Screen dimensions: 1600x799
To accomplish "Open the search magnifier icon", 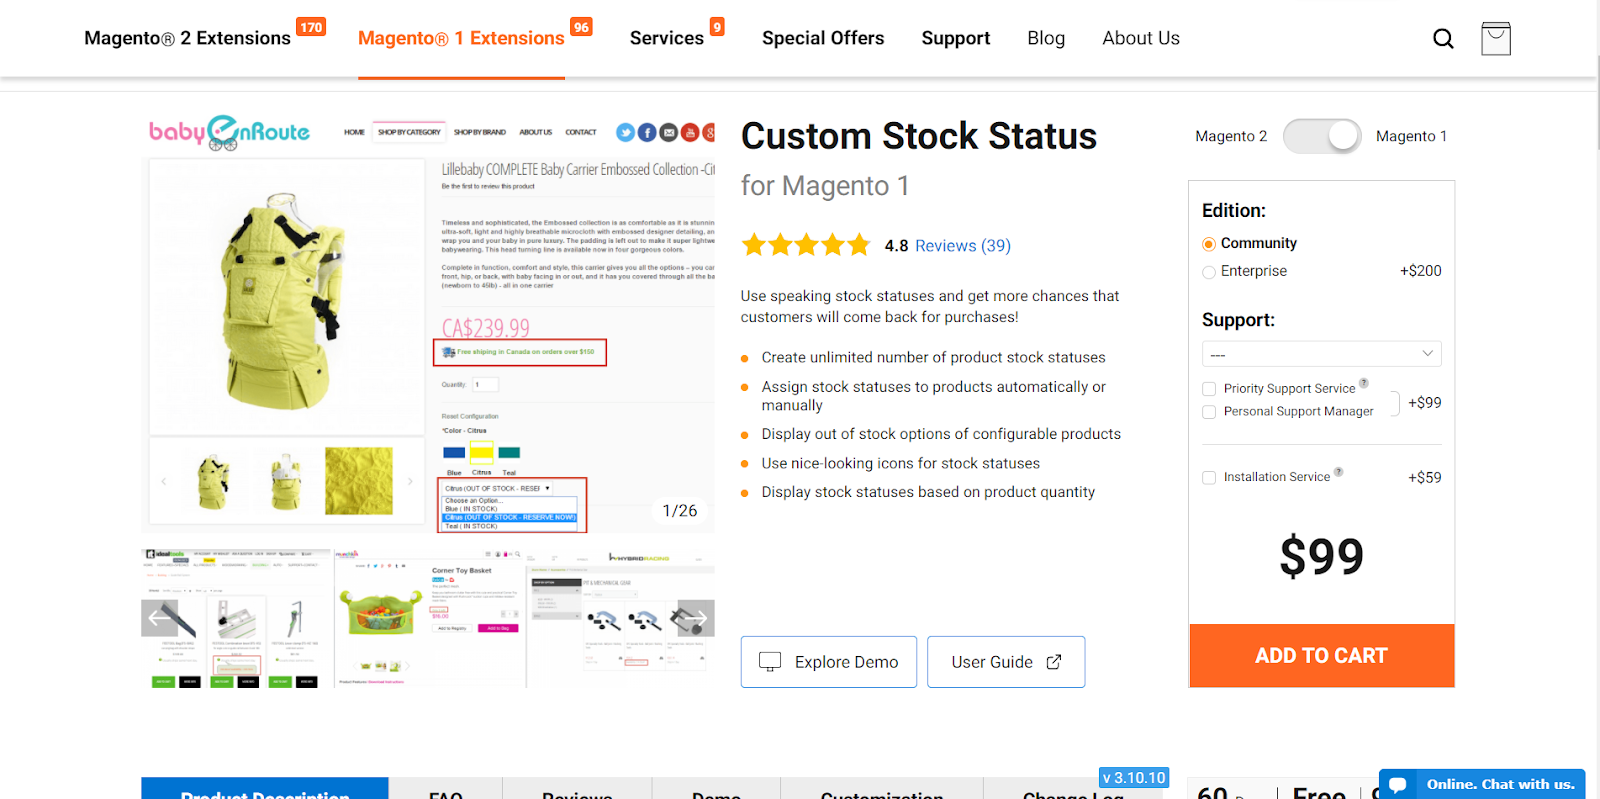I will [1443, 39].
